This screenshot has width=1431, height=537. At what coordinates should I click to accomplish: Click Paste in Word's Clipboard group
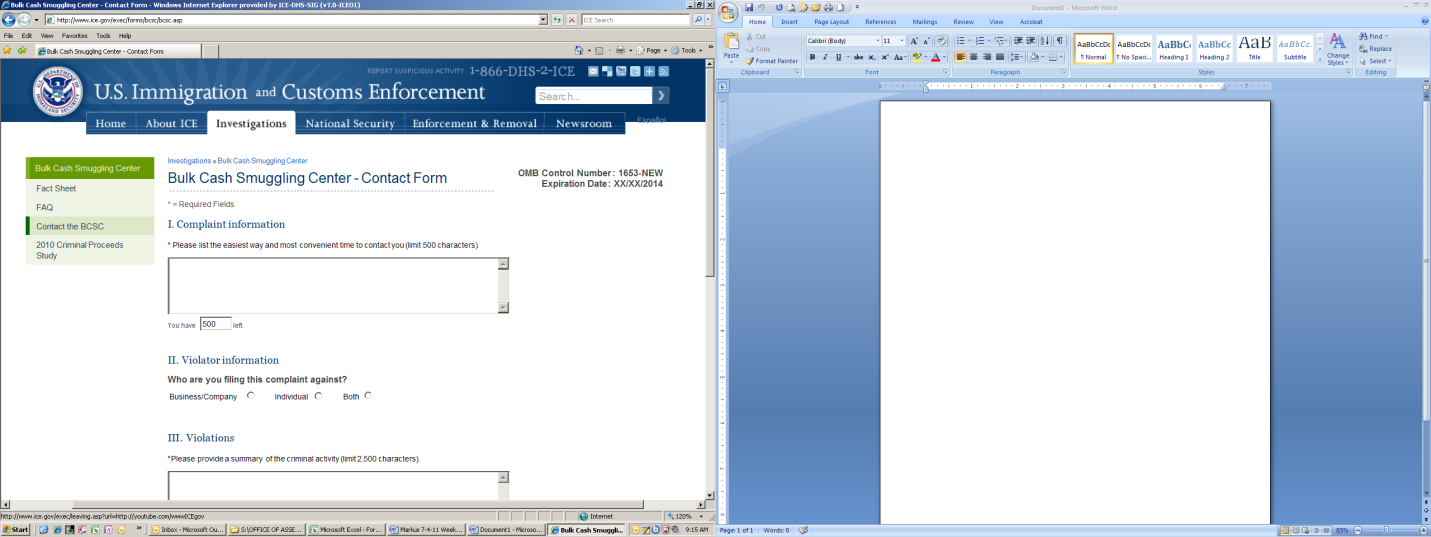point(732,47)
